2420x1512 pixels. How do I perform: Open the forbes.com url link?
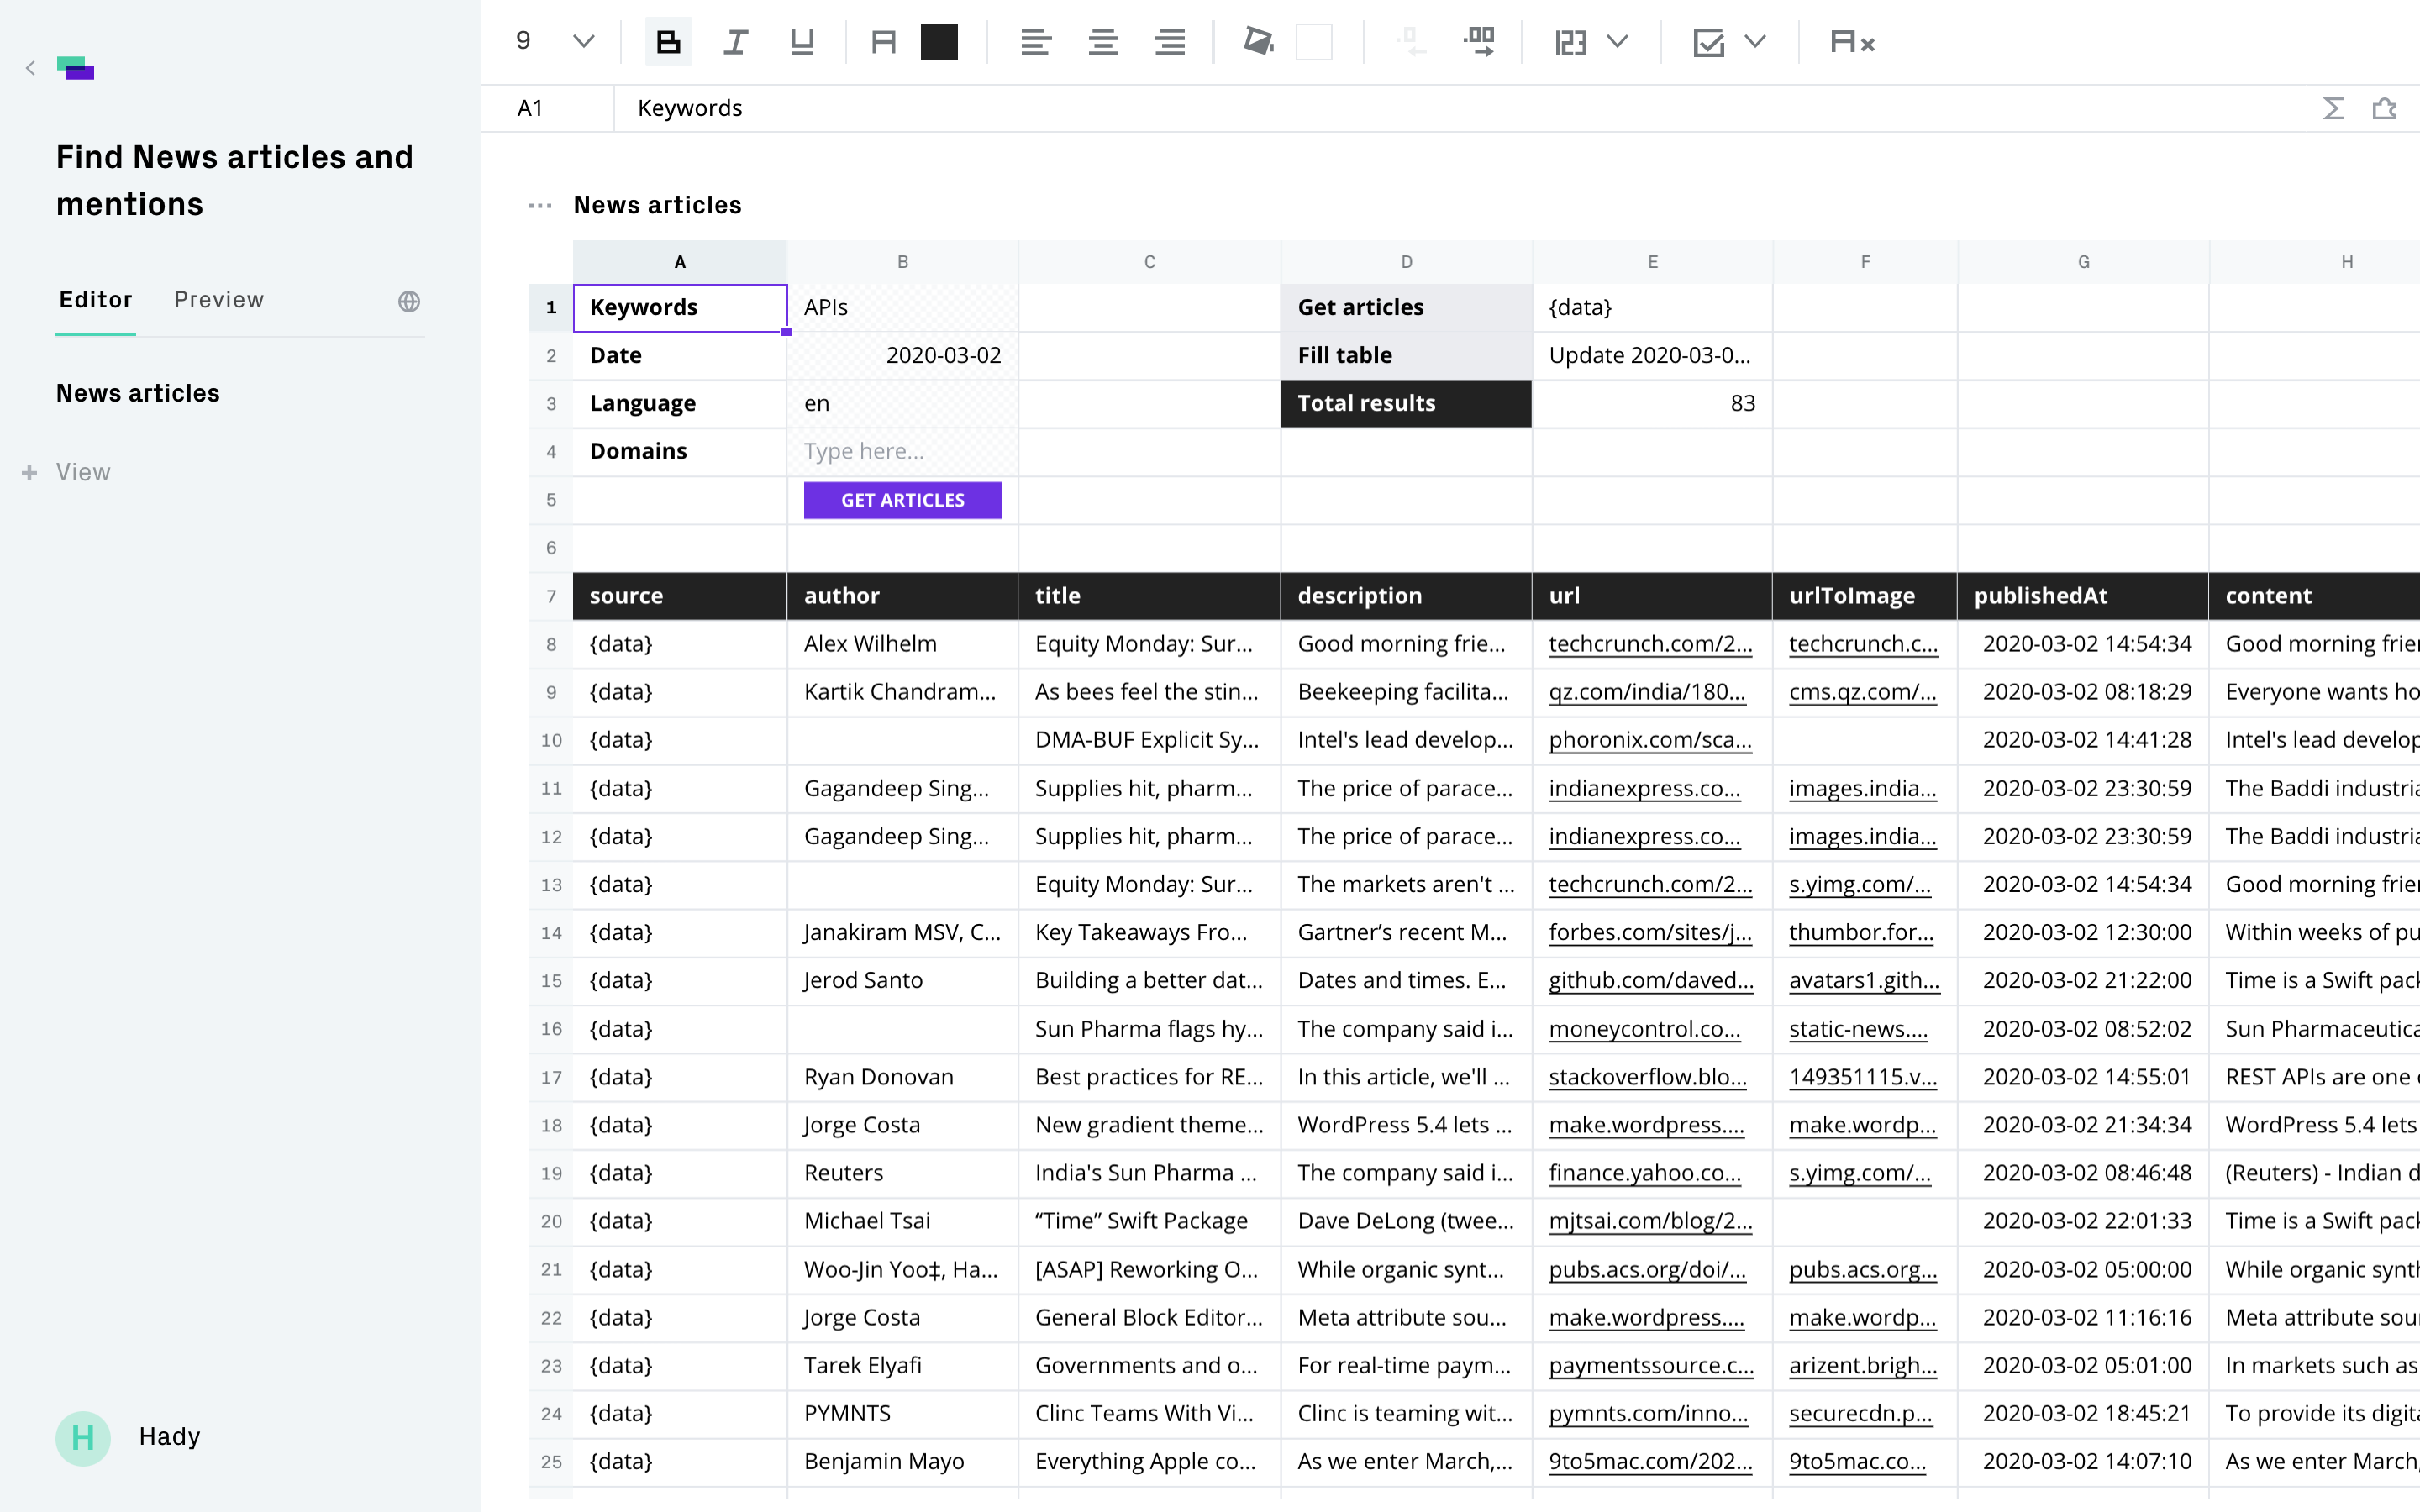[x=1649, y=932]
